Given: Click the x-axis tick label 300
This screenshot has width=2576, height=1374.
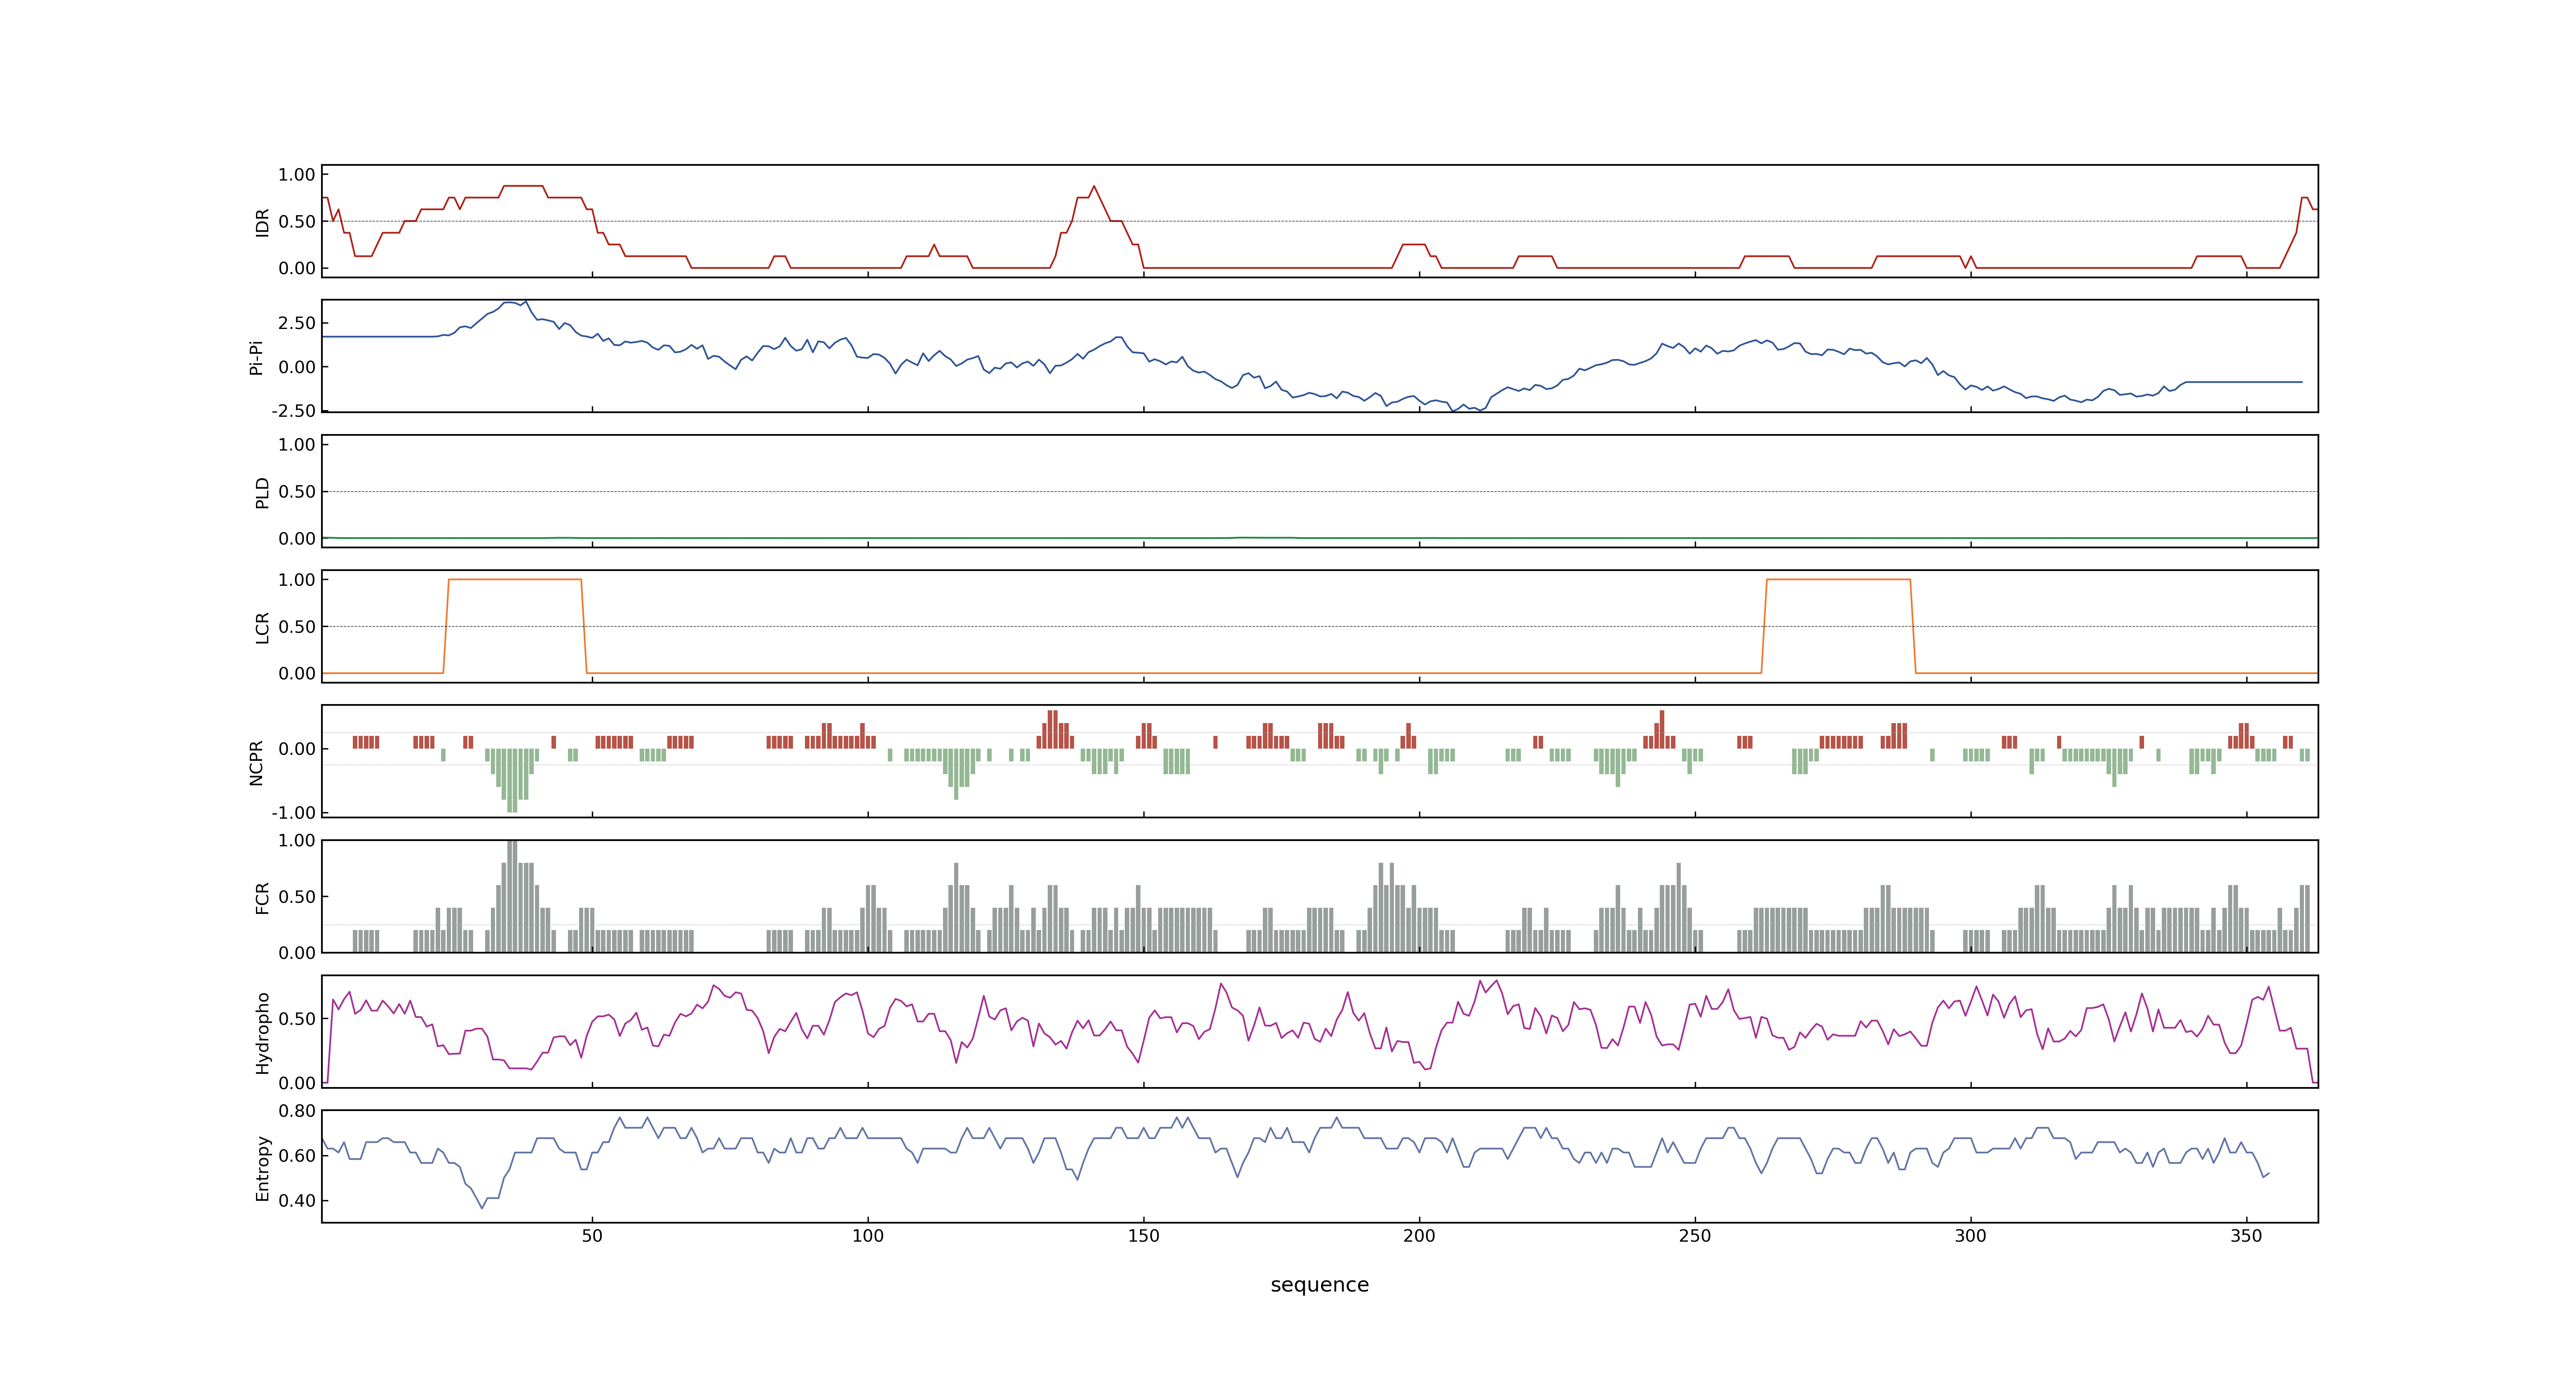Looking at the screenshot, I should (1970, 1236).
